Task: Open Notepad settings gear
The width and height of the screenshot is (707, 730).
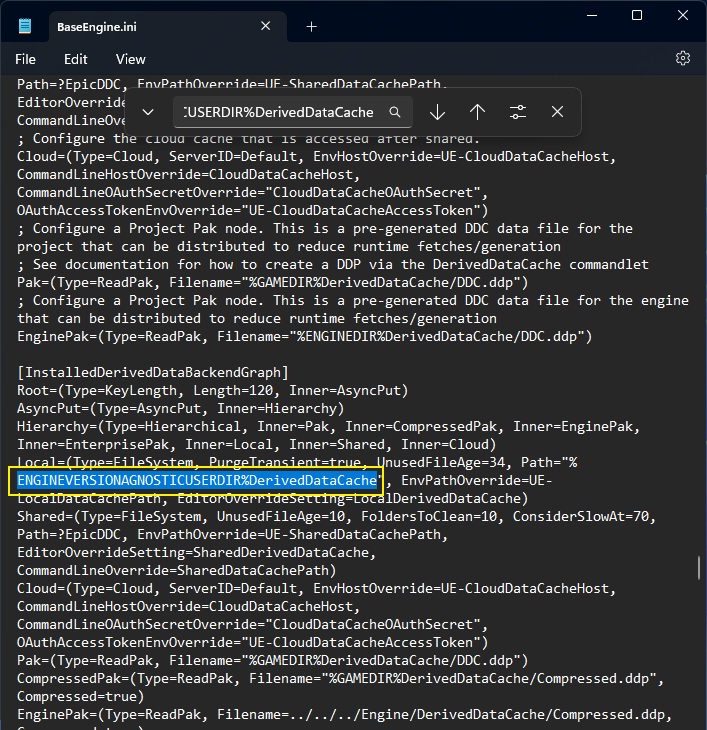Action: [x=683, y=59]
